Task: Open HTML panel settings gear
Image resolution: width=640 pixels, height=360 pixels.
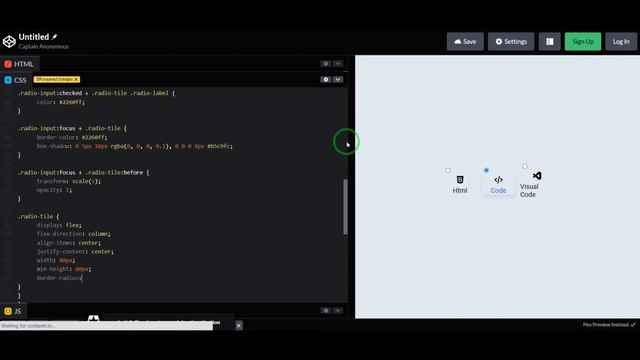Action: point(325,64)
